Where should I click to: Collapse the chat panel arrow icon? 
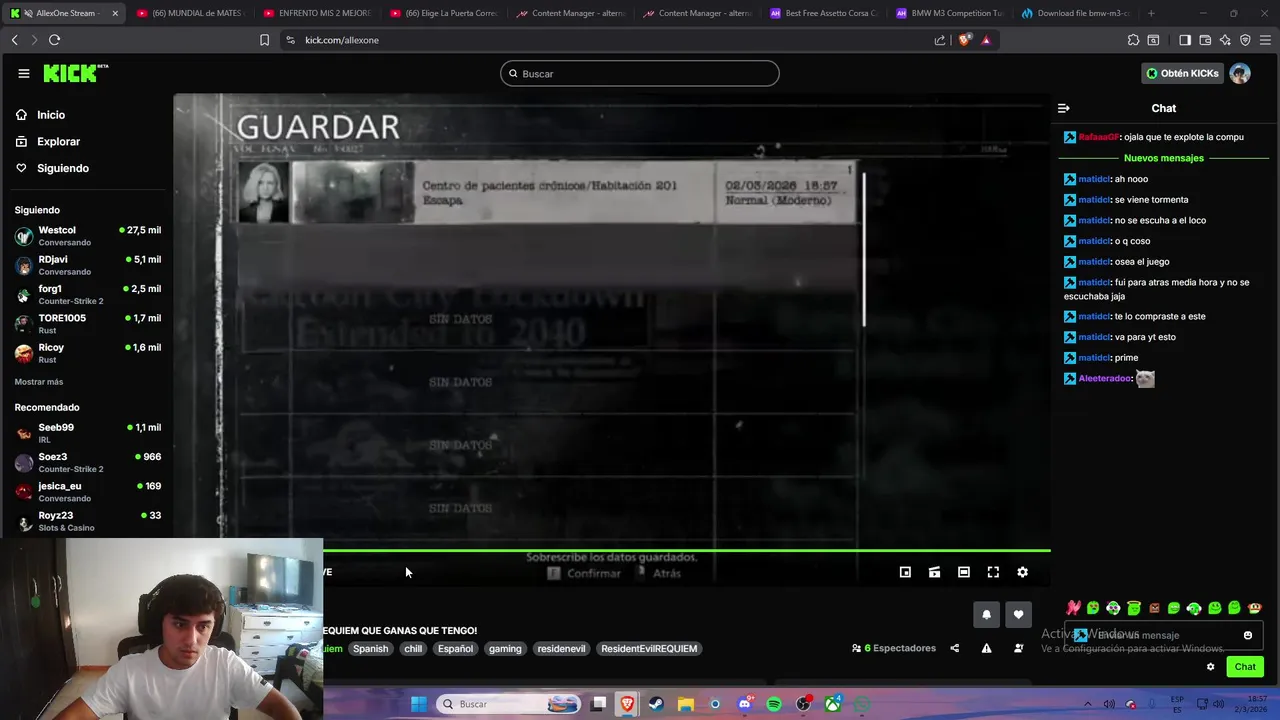pyautogui.click(x=1064, y=108)
